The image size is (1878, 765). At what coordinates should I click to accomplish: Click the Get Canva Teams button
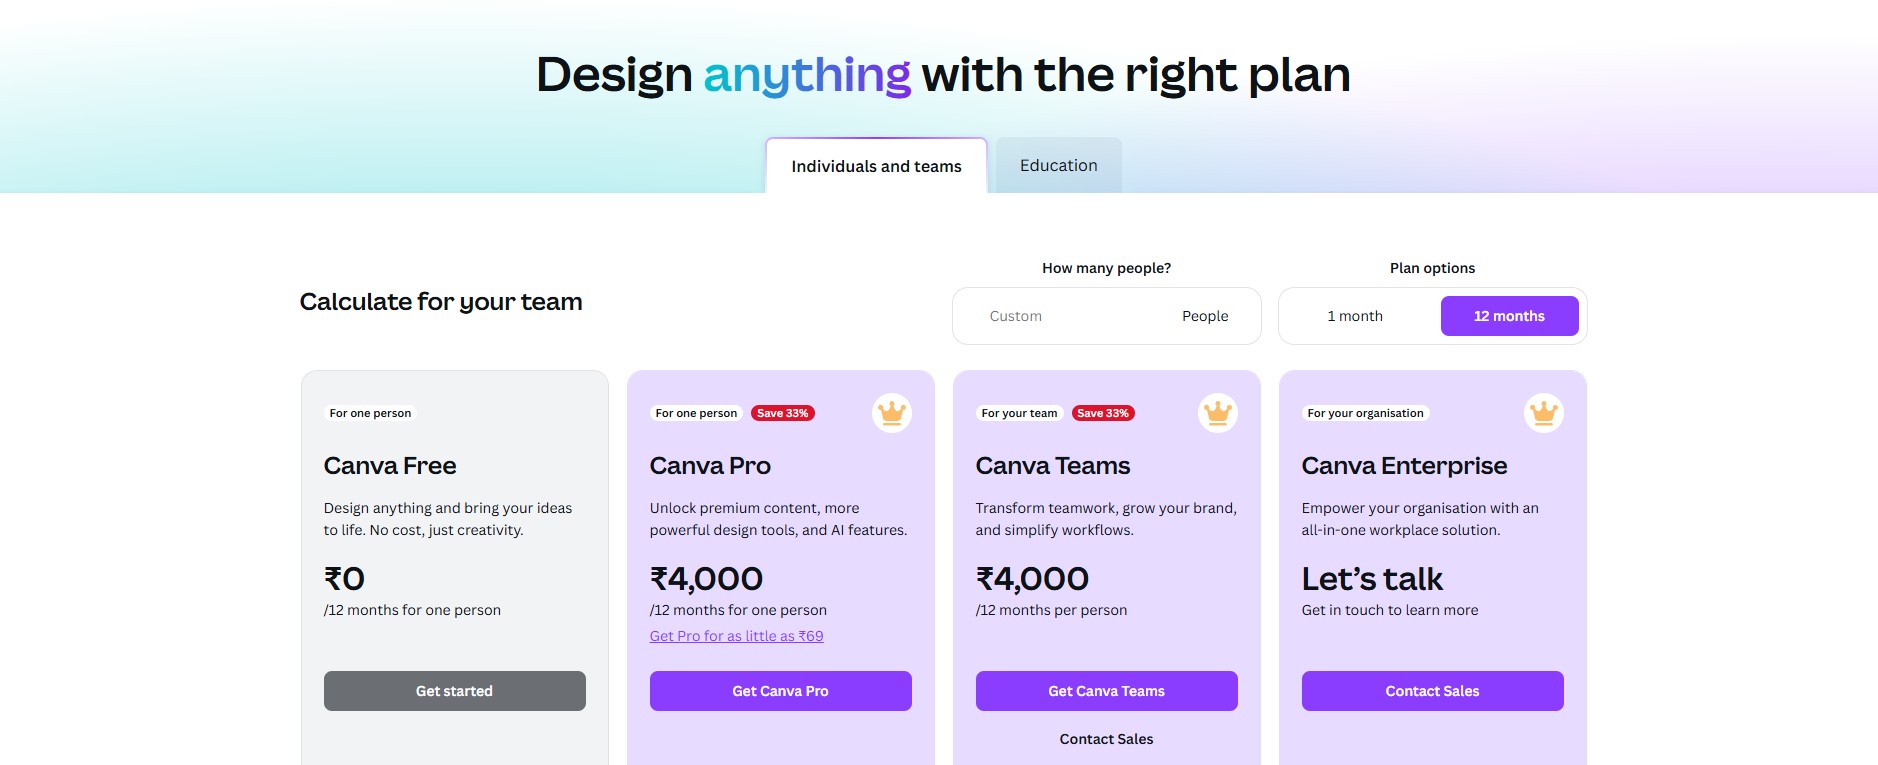coord(1106,691)
